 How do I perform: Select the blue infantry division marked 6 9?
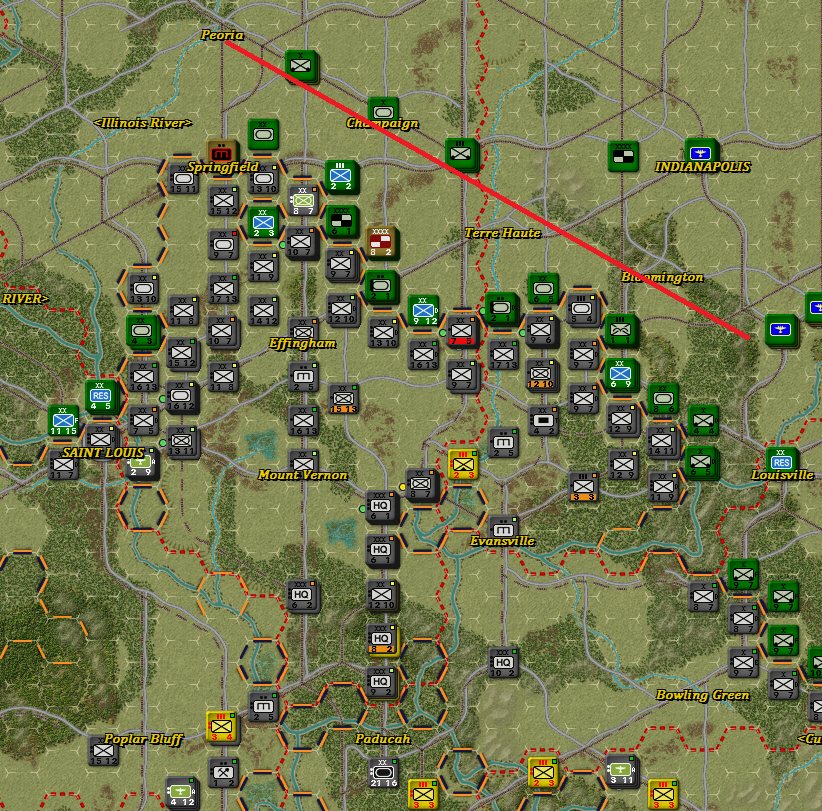point(621,374)
